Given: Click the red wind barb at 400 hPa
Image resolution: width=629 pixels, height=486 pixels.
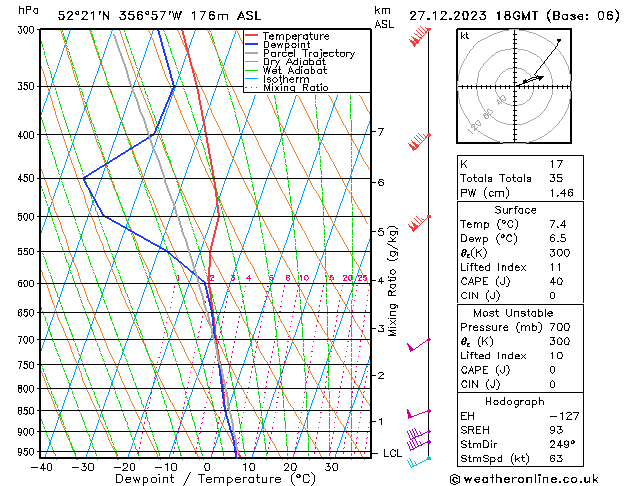Looking at the screenshot, I should point(420,141).
